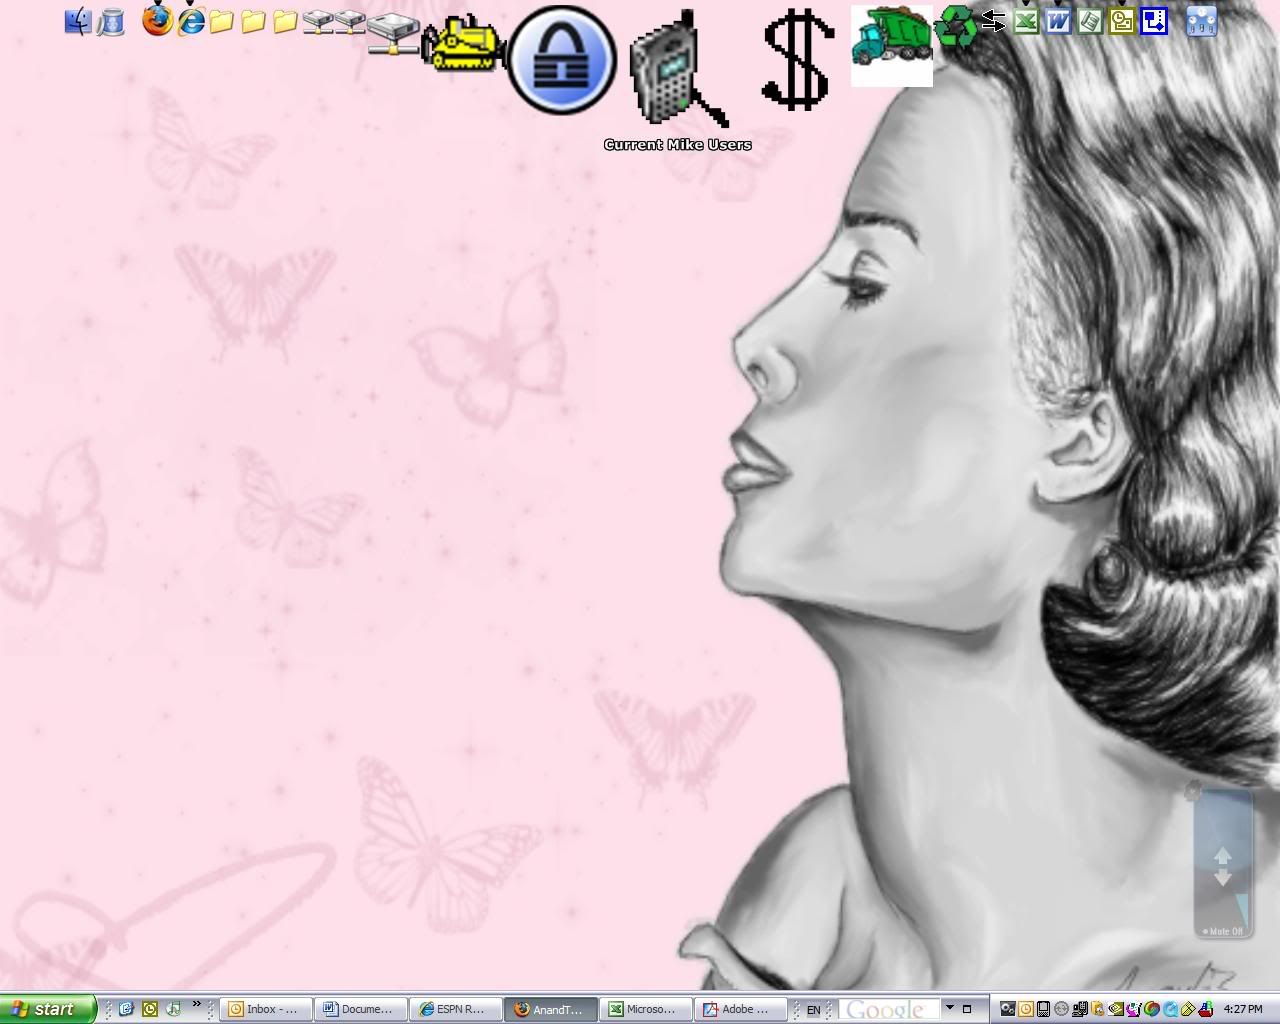Toggle Mute Off on volume widget
Image resolution: width=1280 pixels, height=1024 pixels.
point(1224,931)
